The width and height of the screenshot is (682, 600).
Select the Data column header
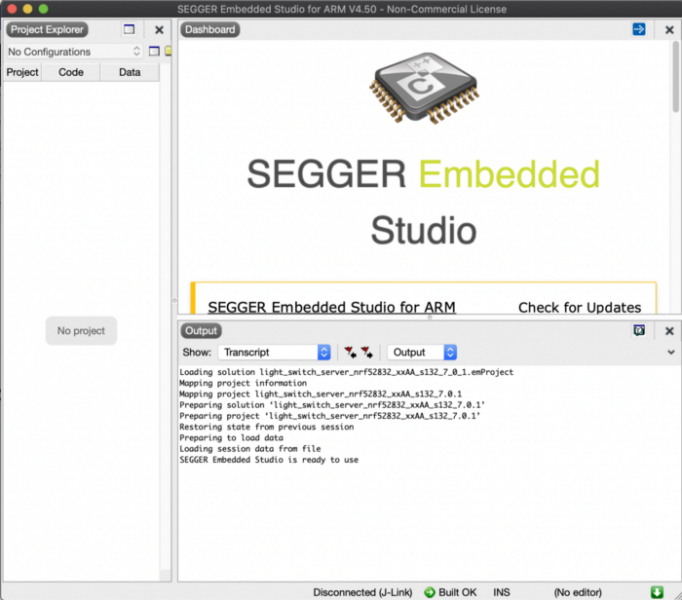click(130, 72)
